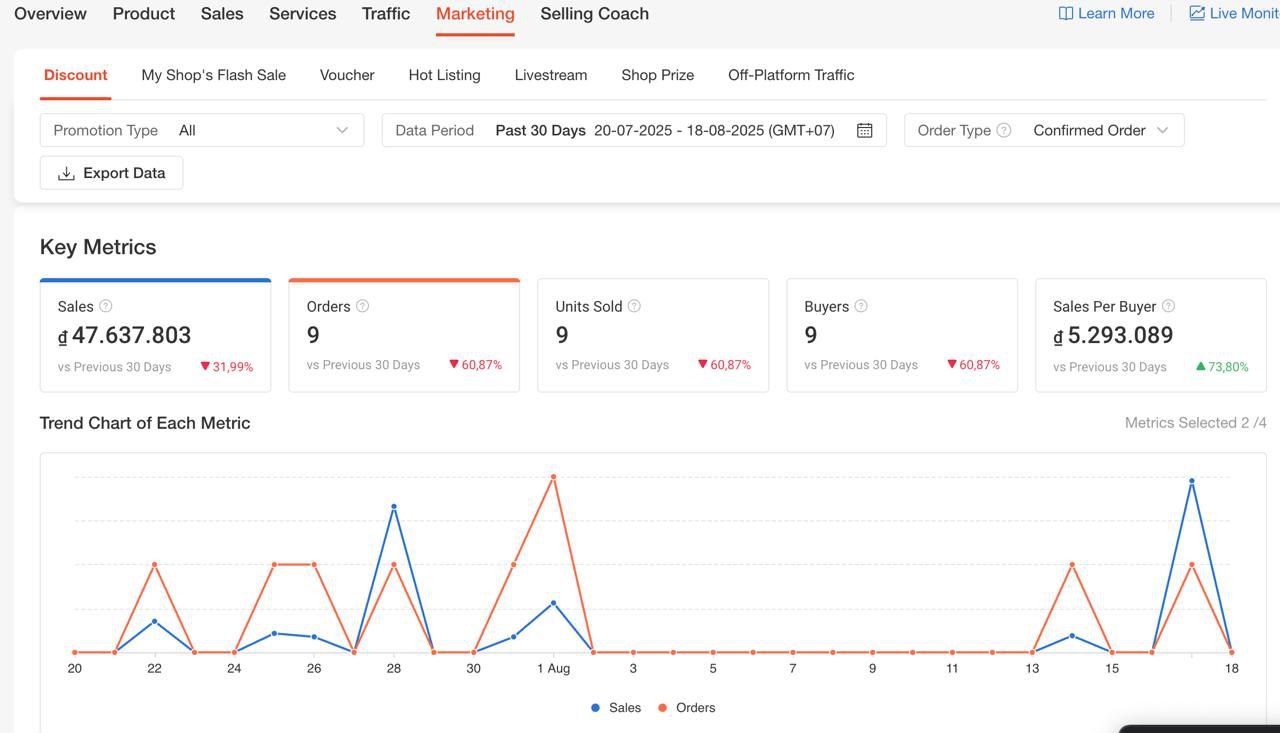Click the info icon next to Sales Per Buyer
This screenshot has height=733, width=1280.
[1168, 306]
